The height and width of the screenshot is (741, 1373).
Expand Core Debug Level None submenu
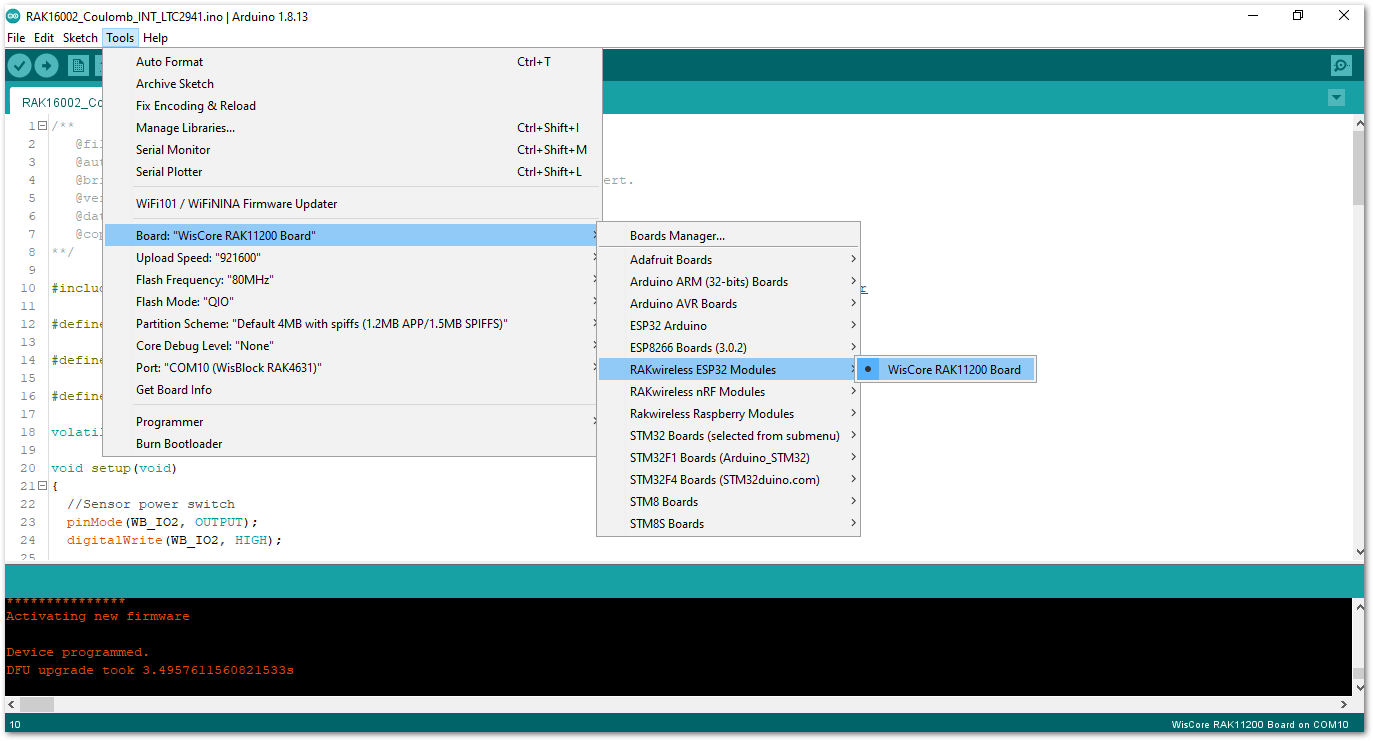point(353,346)
